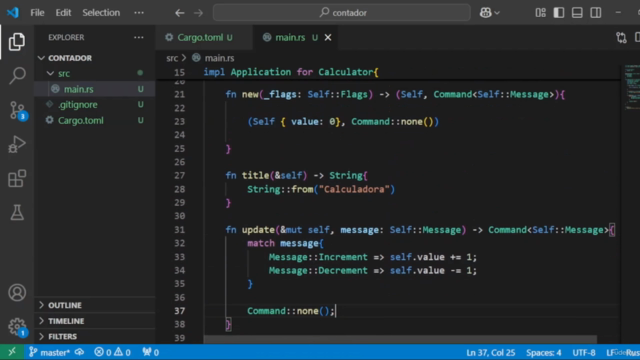This screenshot has width=640, height=360.
Task: Open the Extensions view
Action: tap(17, 179)
